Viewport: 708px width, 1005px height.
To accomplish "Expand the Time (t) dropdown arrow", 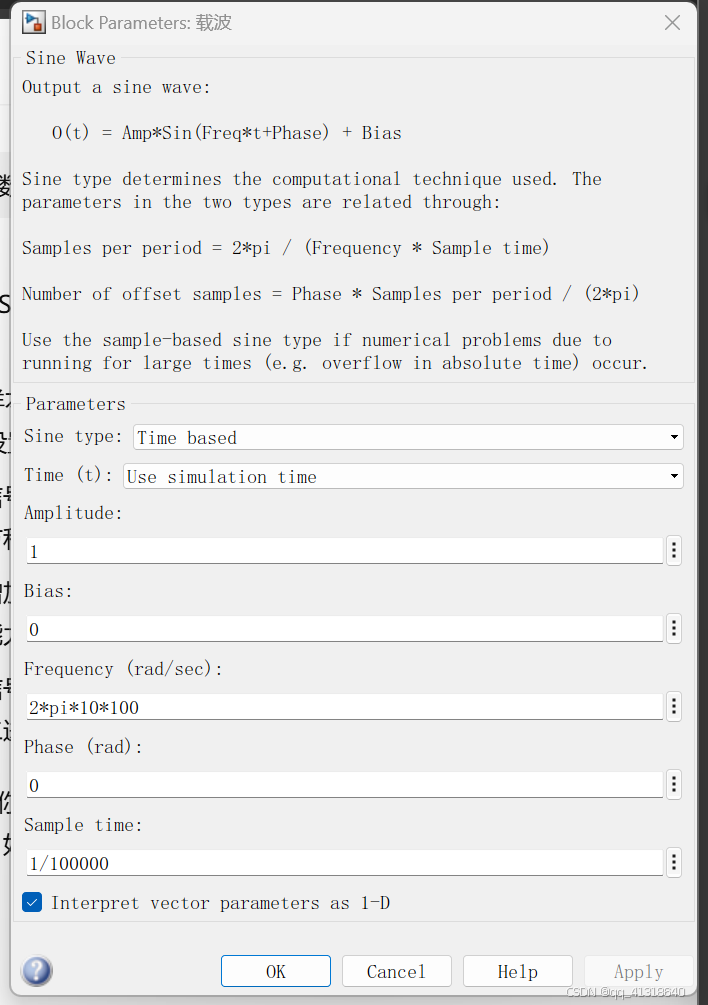I will click(674, 475).
